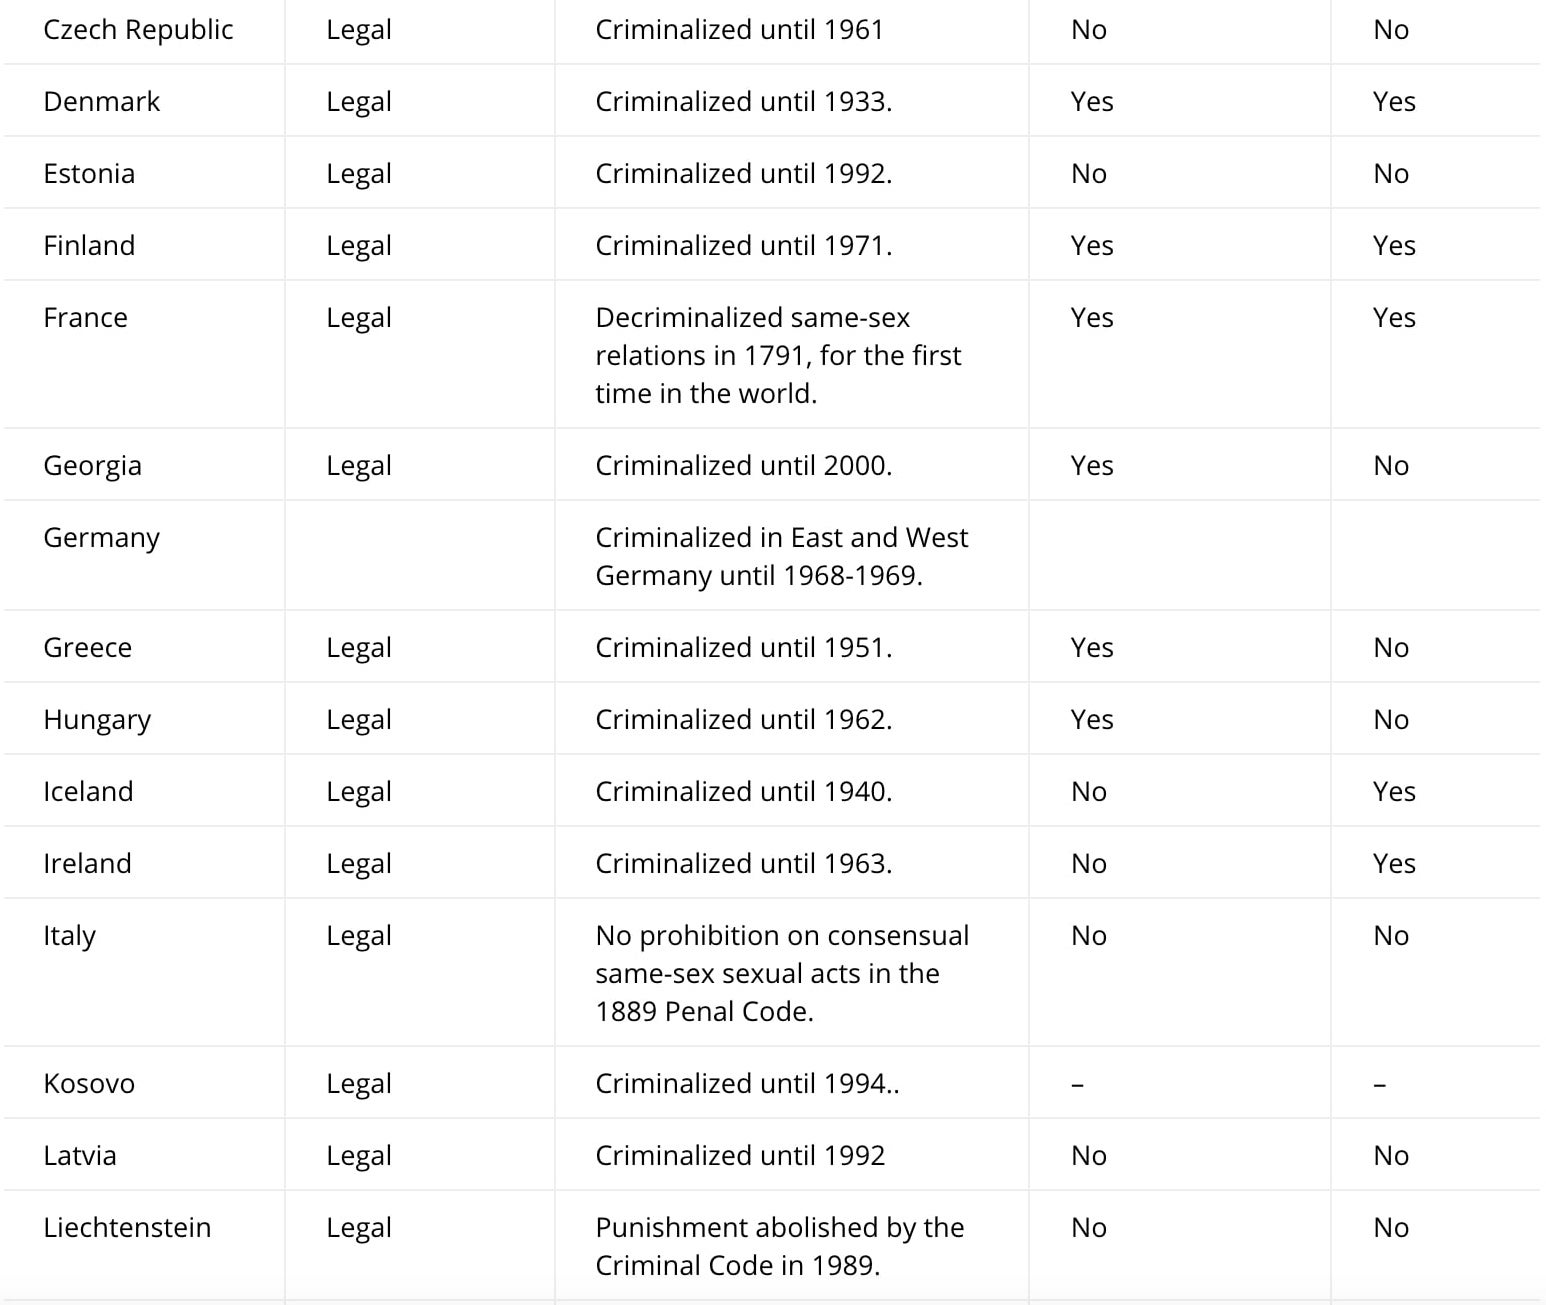This screenshot has height=1305, width=1546.
Task: Click 'Criminalized until 1992.' in the Estonia row
Action: tap(743, 174)
